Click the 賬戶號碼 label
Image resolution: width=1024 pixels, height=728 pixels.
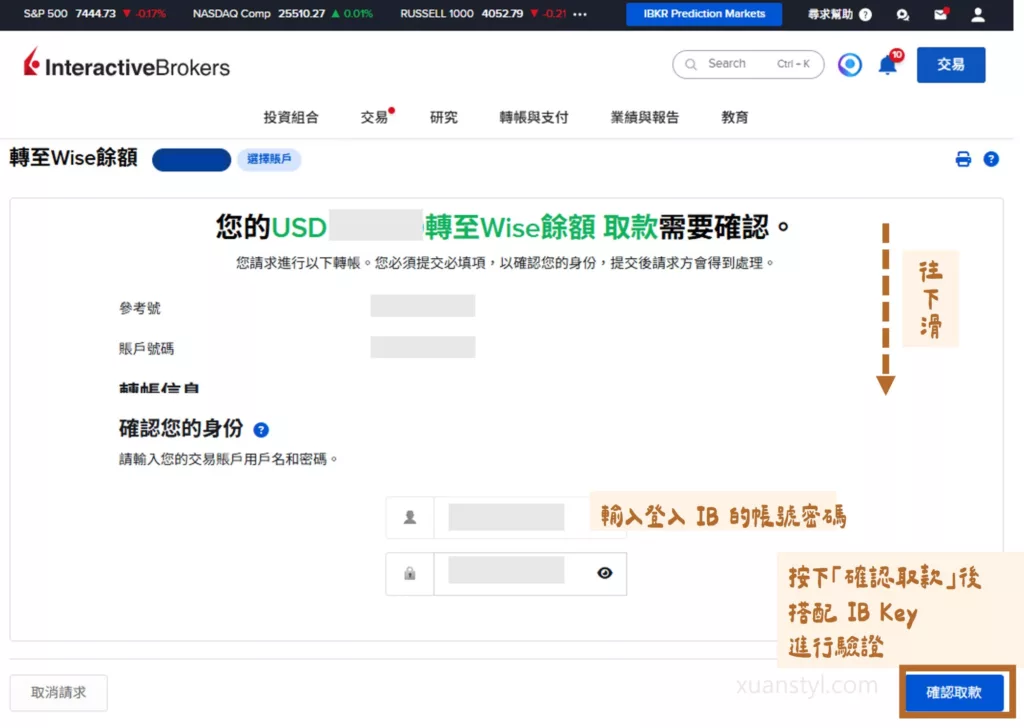pyautogui.click(x=146, y=349)
